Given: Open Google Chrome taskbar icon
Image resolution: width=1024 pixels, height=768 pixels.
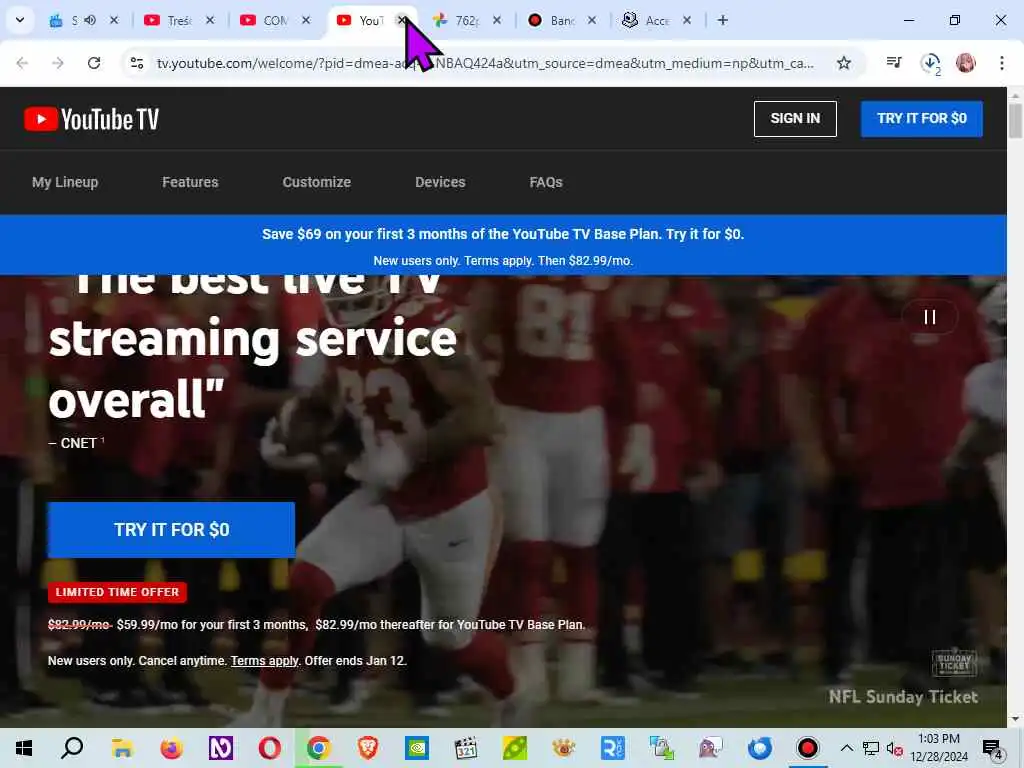Looking at the screenshot, I should [318, 748].
